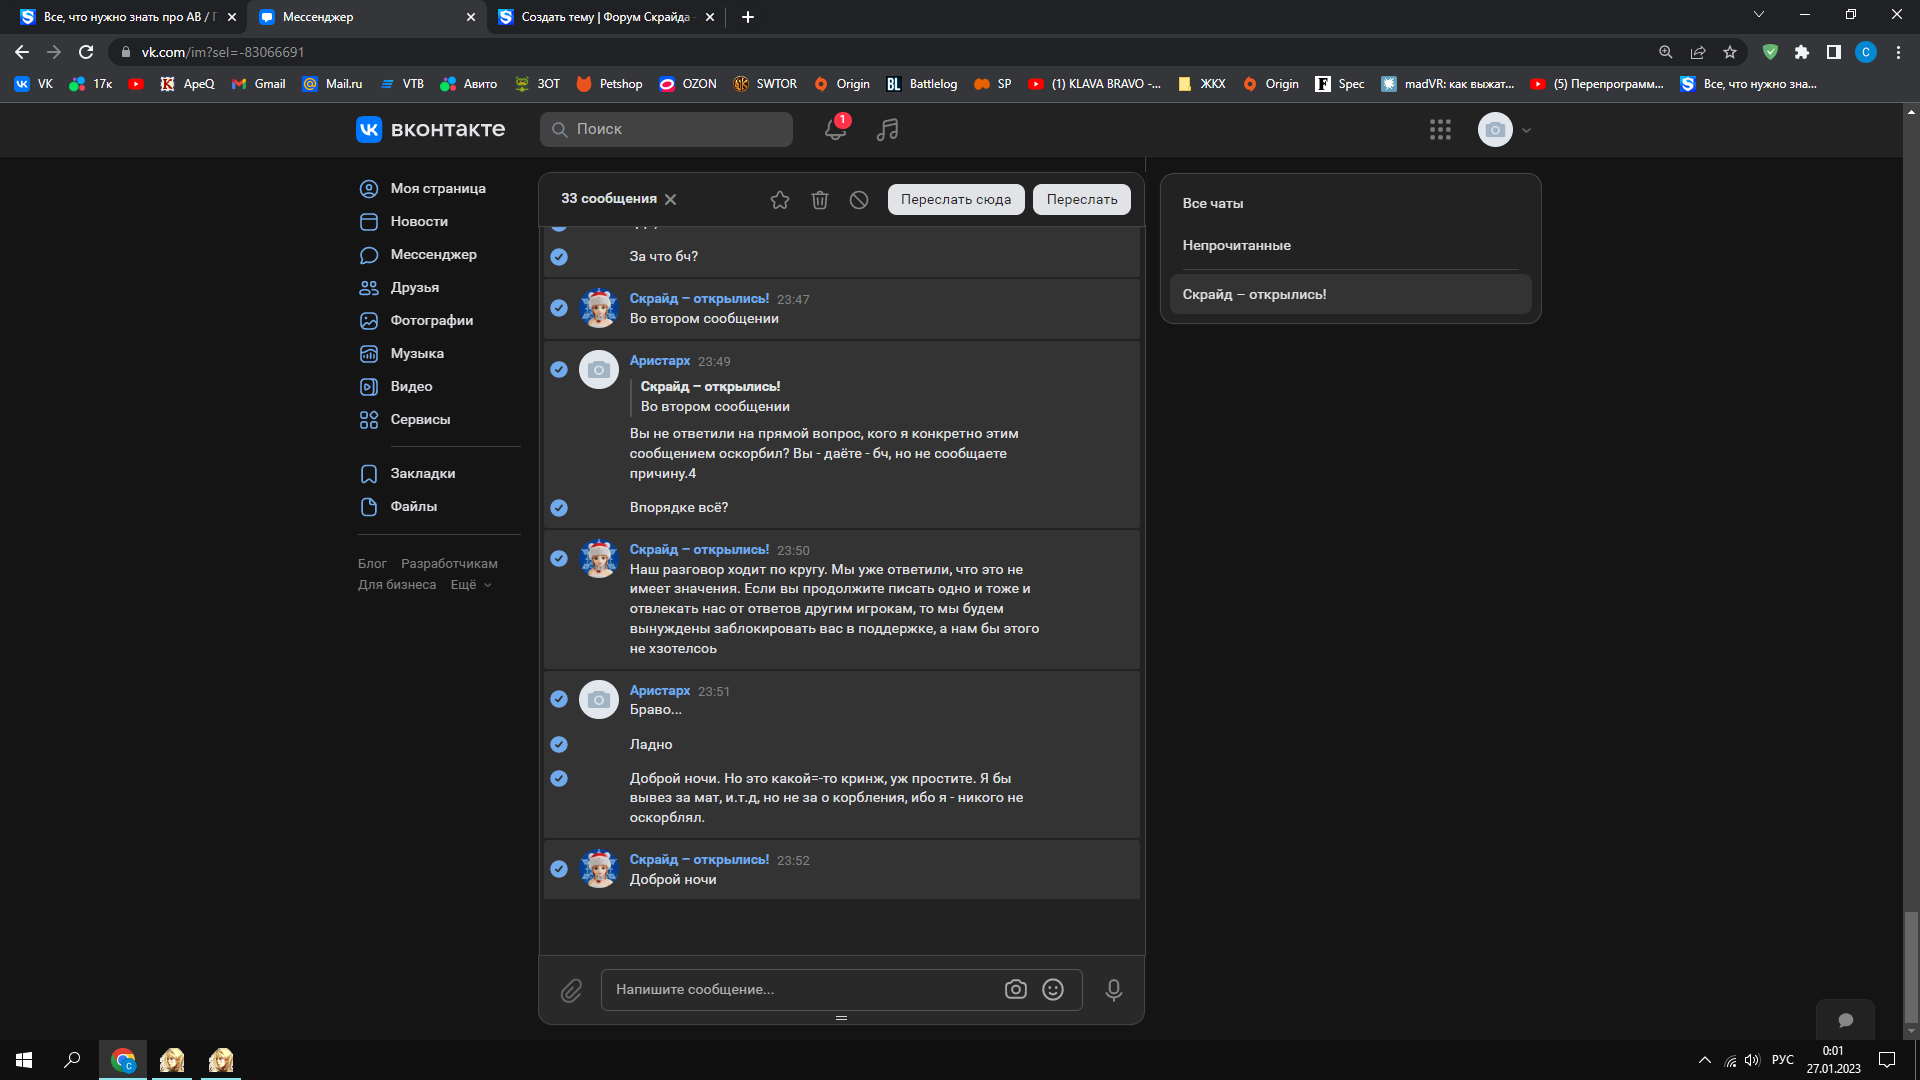The width and height of the screenshot is (1920, 1080).
Task: Deselect the 'За что бч?' message checkmark
Action: coord(559,257)
